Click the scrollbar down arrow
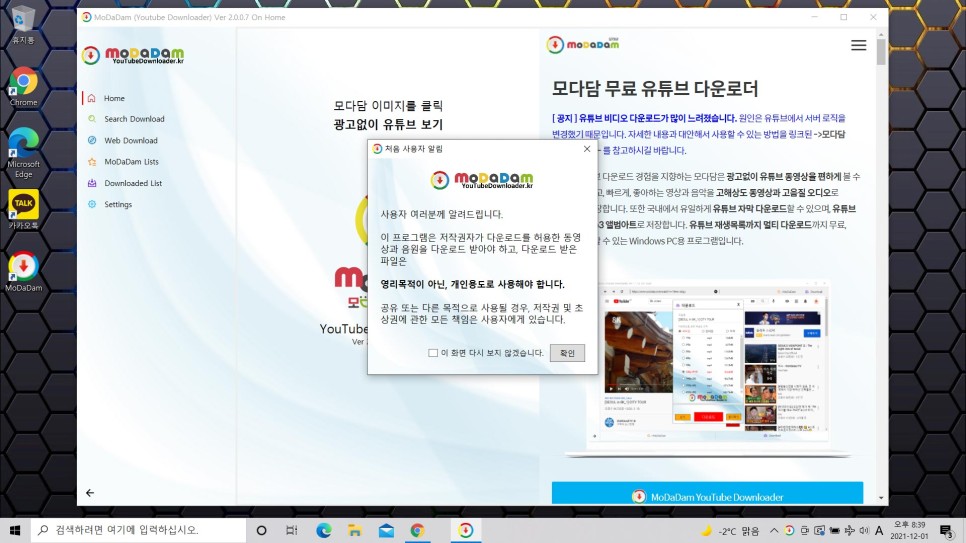 (881, 498)
